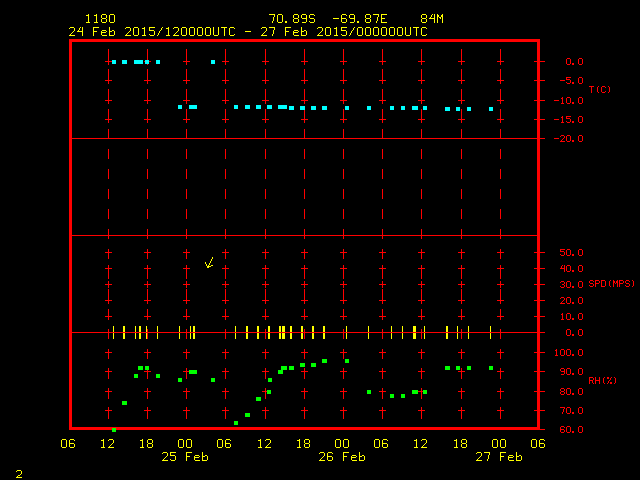Click the start time 24 Feb 2015/120000UTC
Screen dimensions: 640x480
click(151, 32)
